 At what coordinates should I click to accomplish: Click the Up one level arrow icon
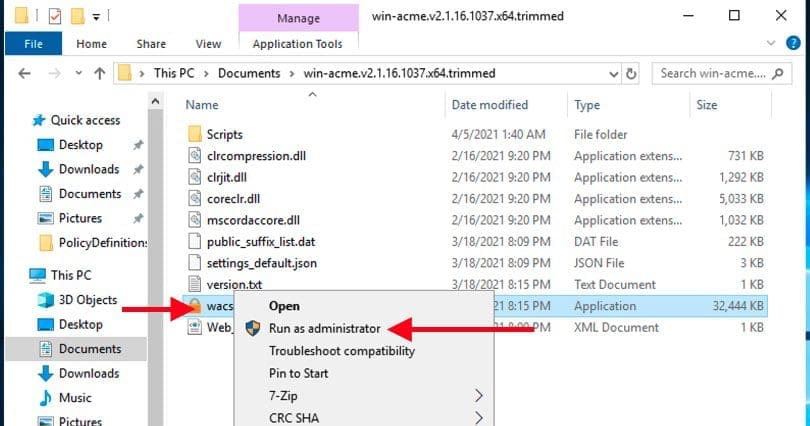[x=99, y=74]
